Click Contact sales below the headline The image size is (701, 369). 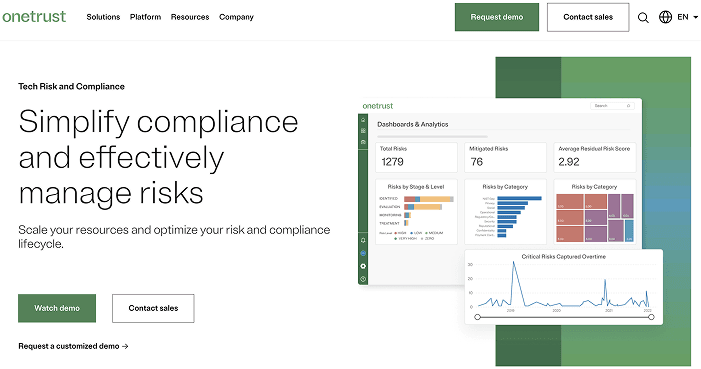click(153, 308)
